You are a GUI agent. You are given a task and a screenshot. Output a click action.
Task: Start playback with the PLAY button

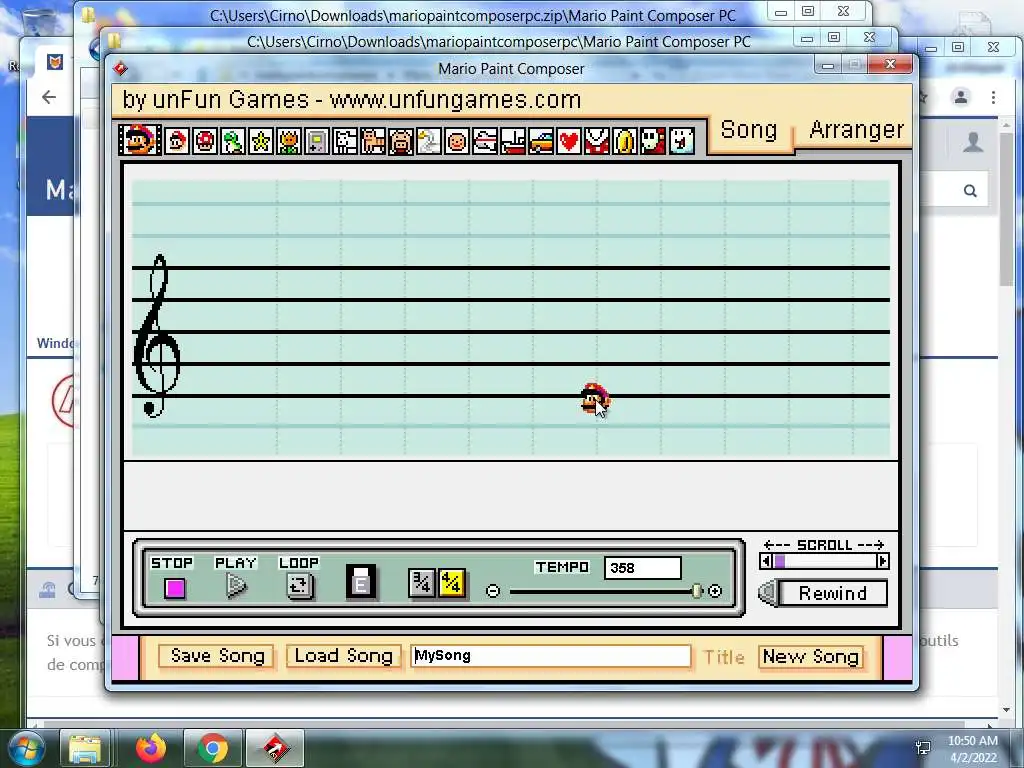236,585
